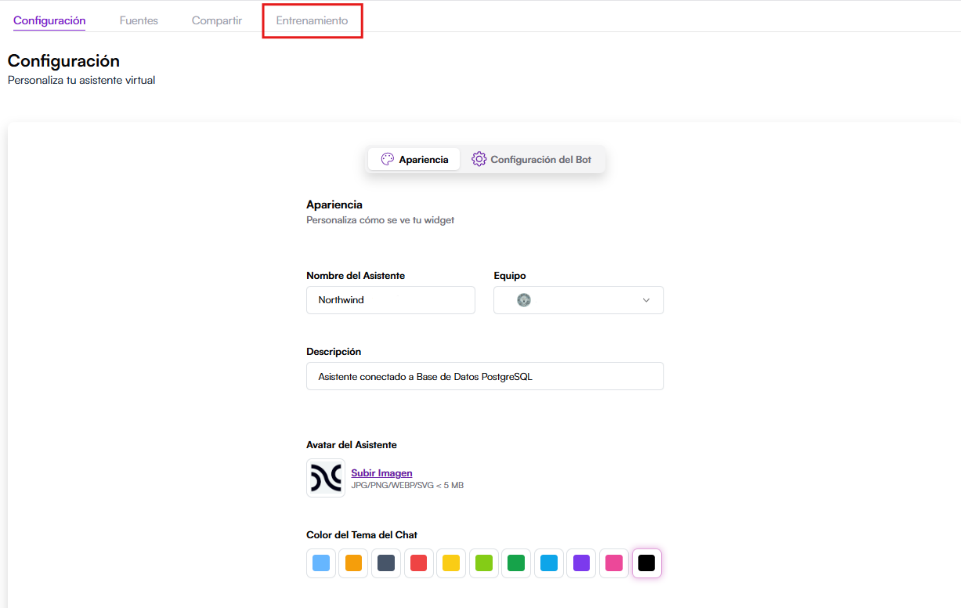
Task: Pick the red chat theme color
Action: point(418,563)
